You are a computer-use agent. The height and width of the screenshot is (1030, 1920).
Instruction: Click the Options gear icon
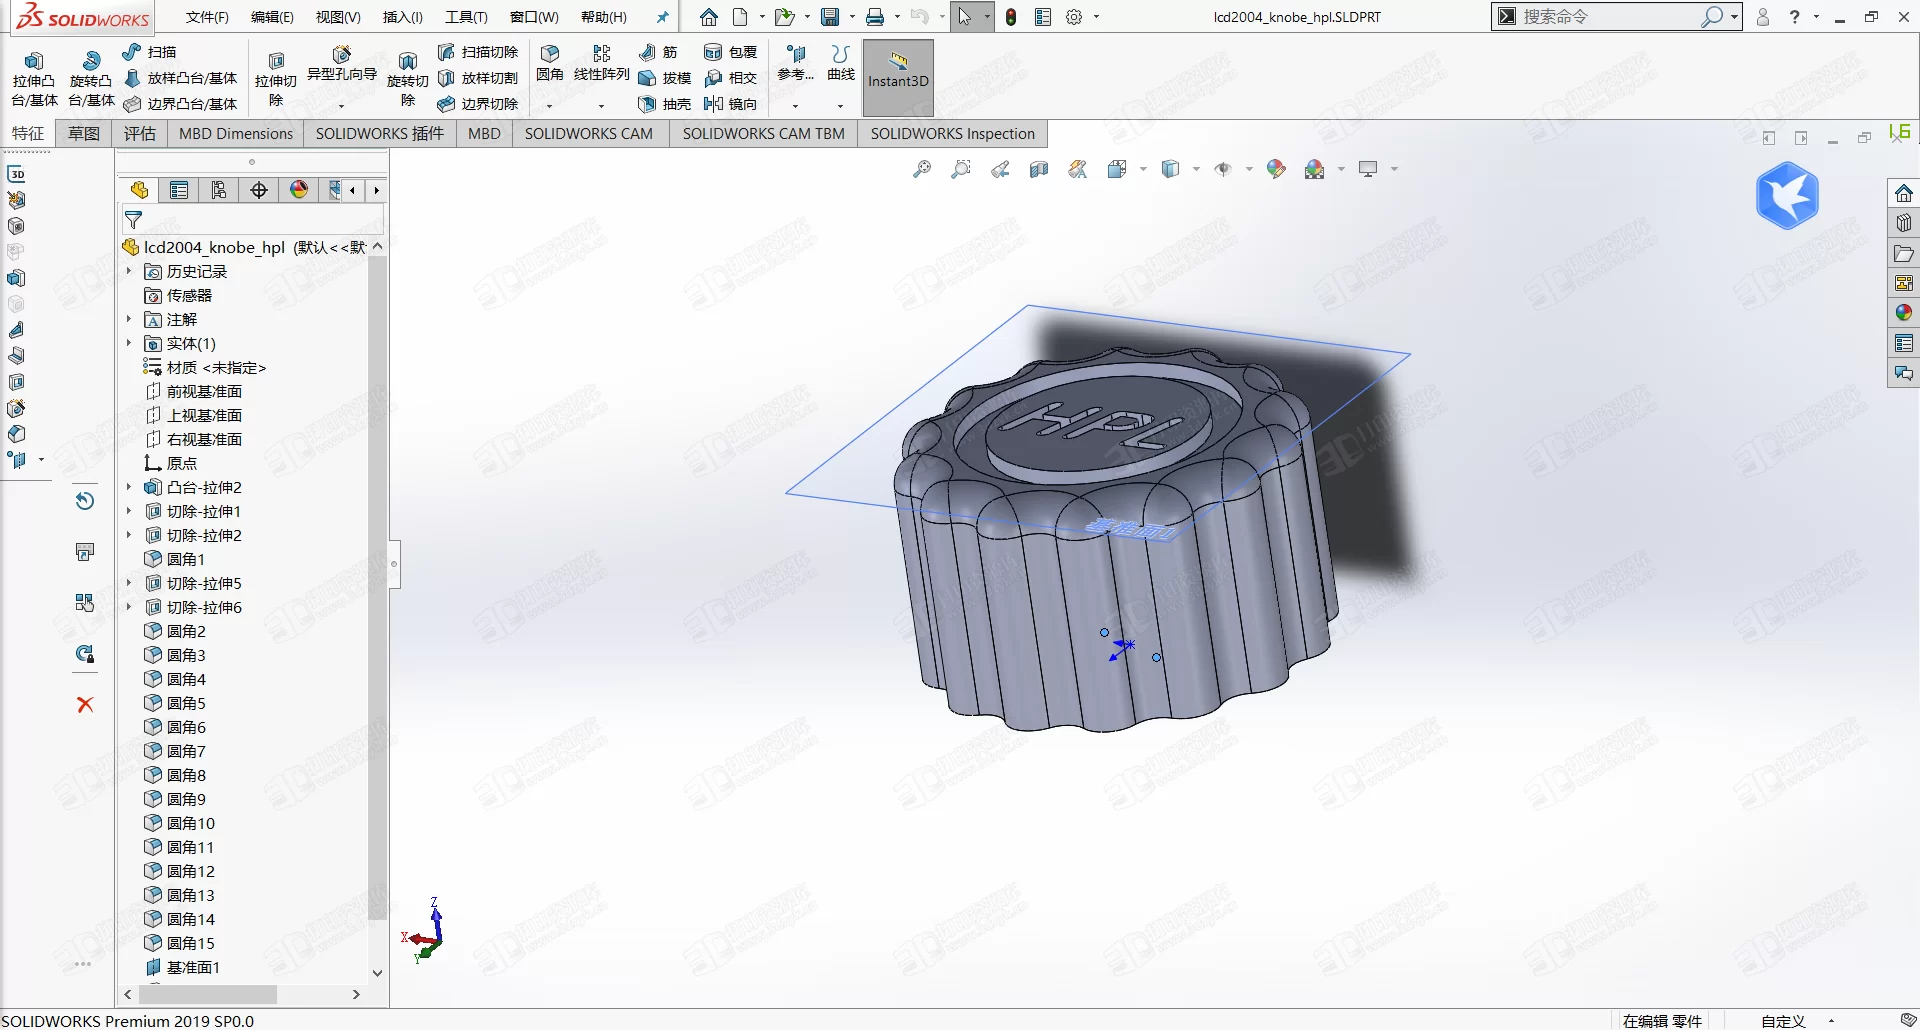(x=1075, y=17)
